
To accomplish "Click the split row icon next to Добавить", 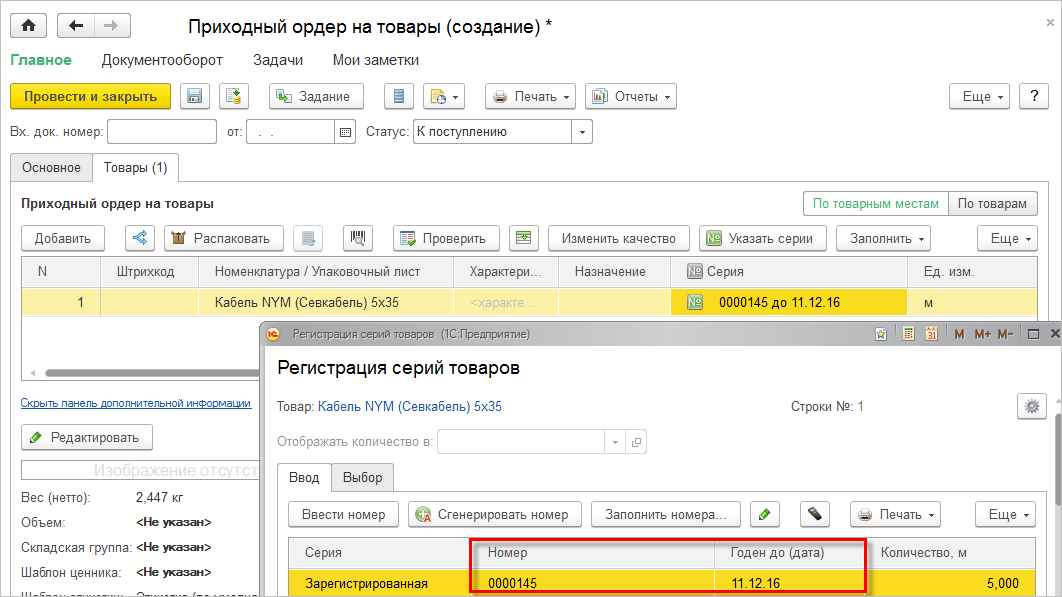I will tap(140, 238).
